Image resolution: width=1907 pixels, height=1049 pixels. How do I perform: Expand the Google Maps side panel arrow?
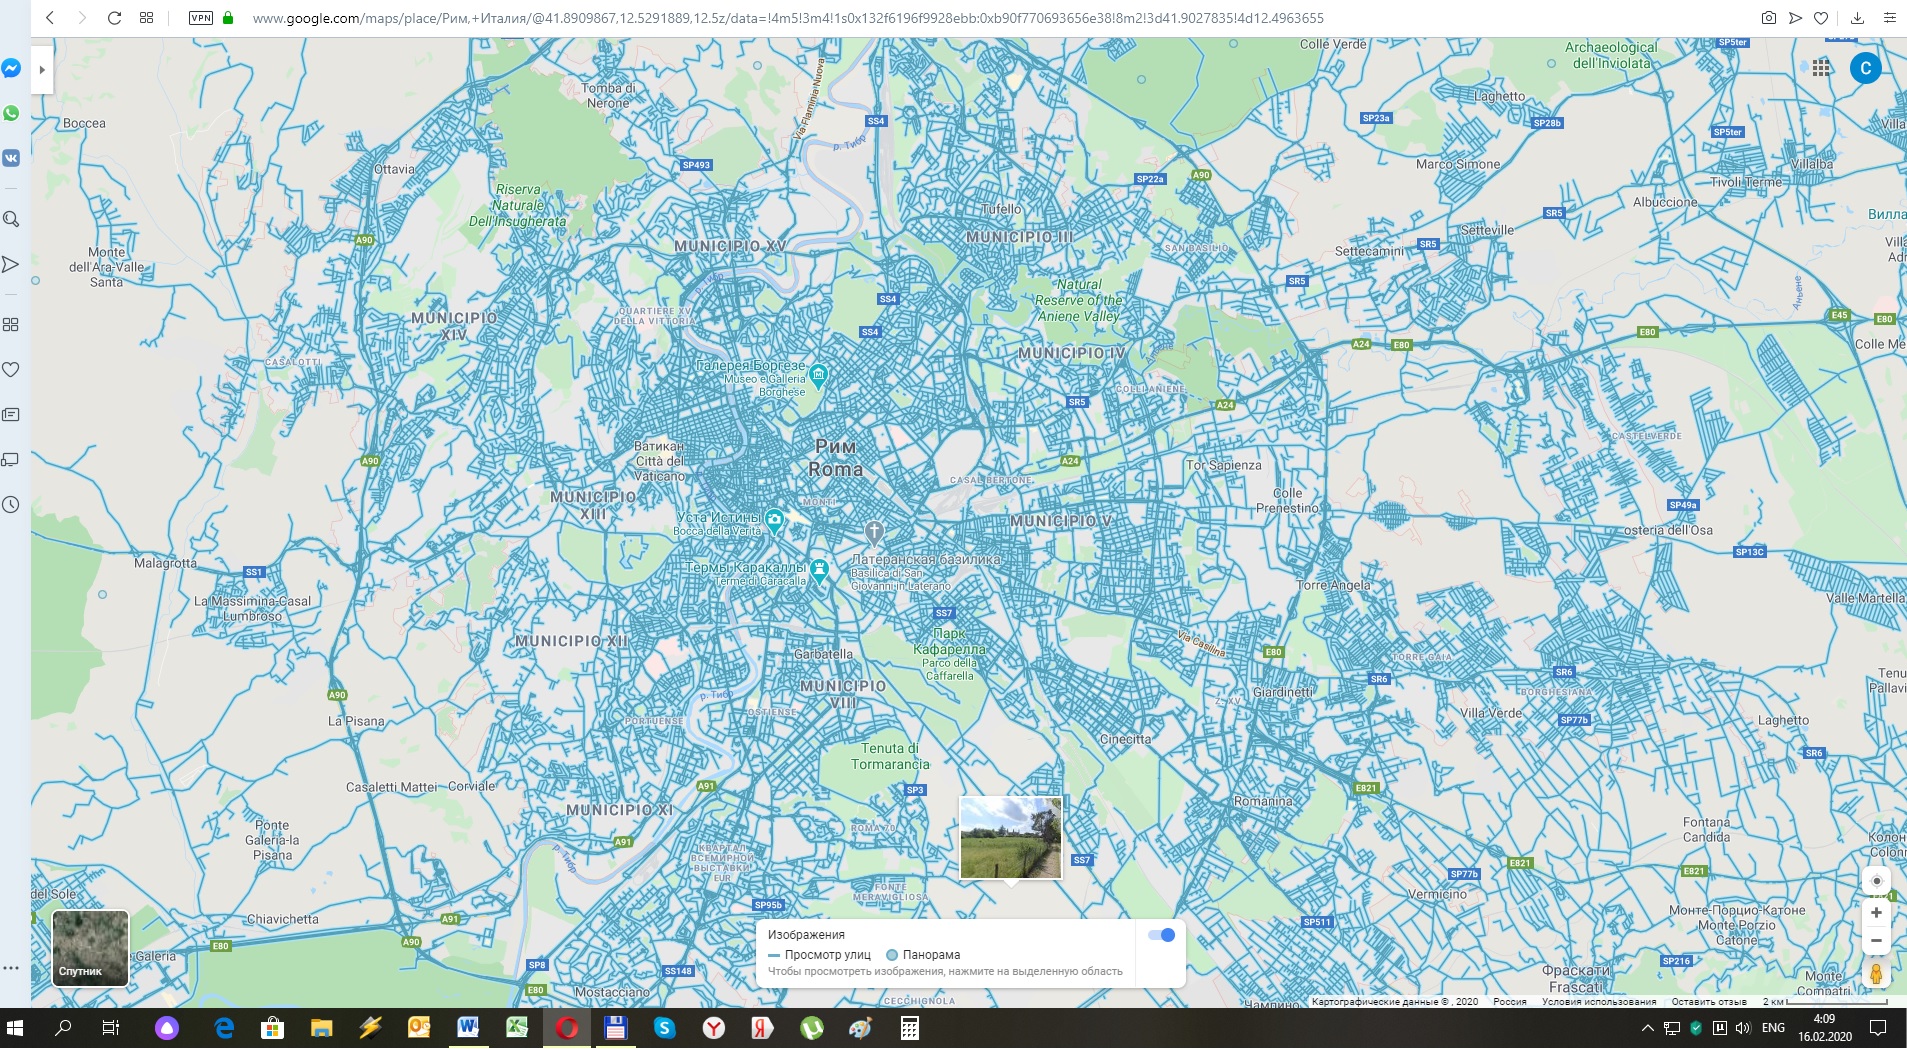[x=42, y=70]
